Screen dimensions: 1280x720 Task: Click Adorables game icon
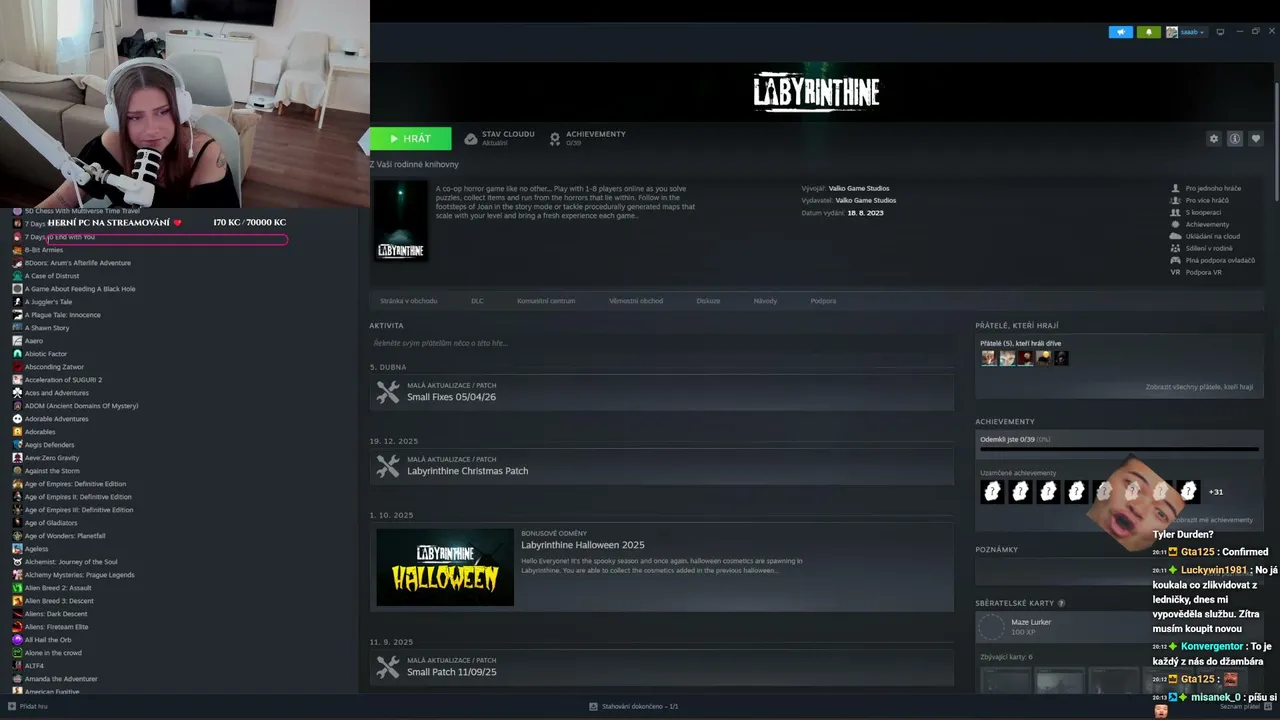(x=17, y=432)
